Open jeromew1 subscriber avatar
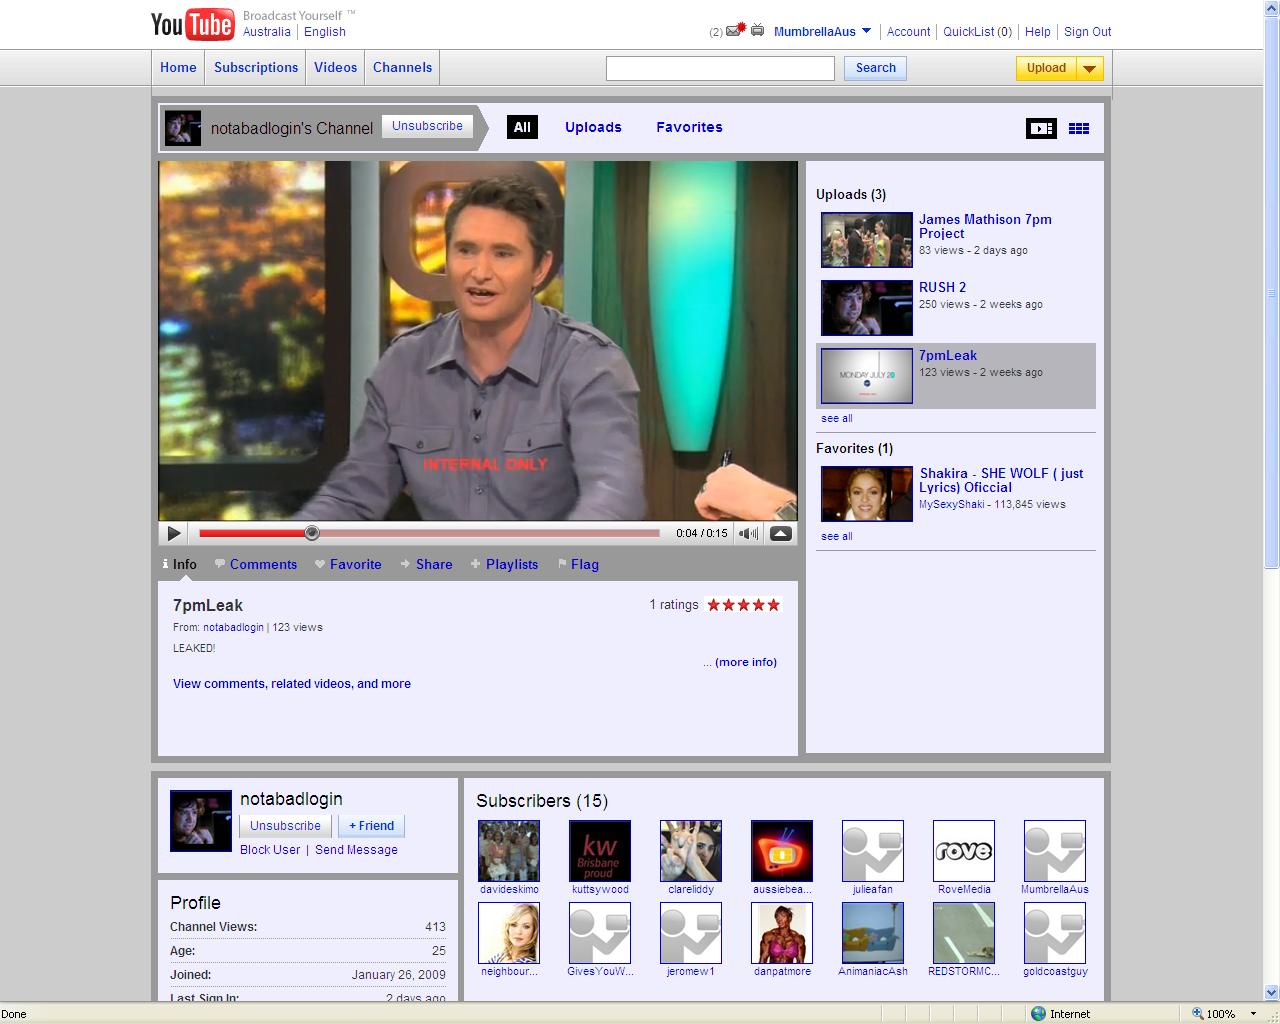Image resolution: width=1280 pixels, height=1024 pixels. [691, 933]
